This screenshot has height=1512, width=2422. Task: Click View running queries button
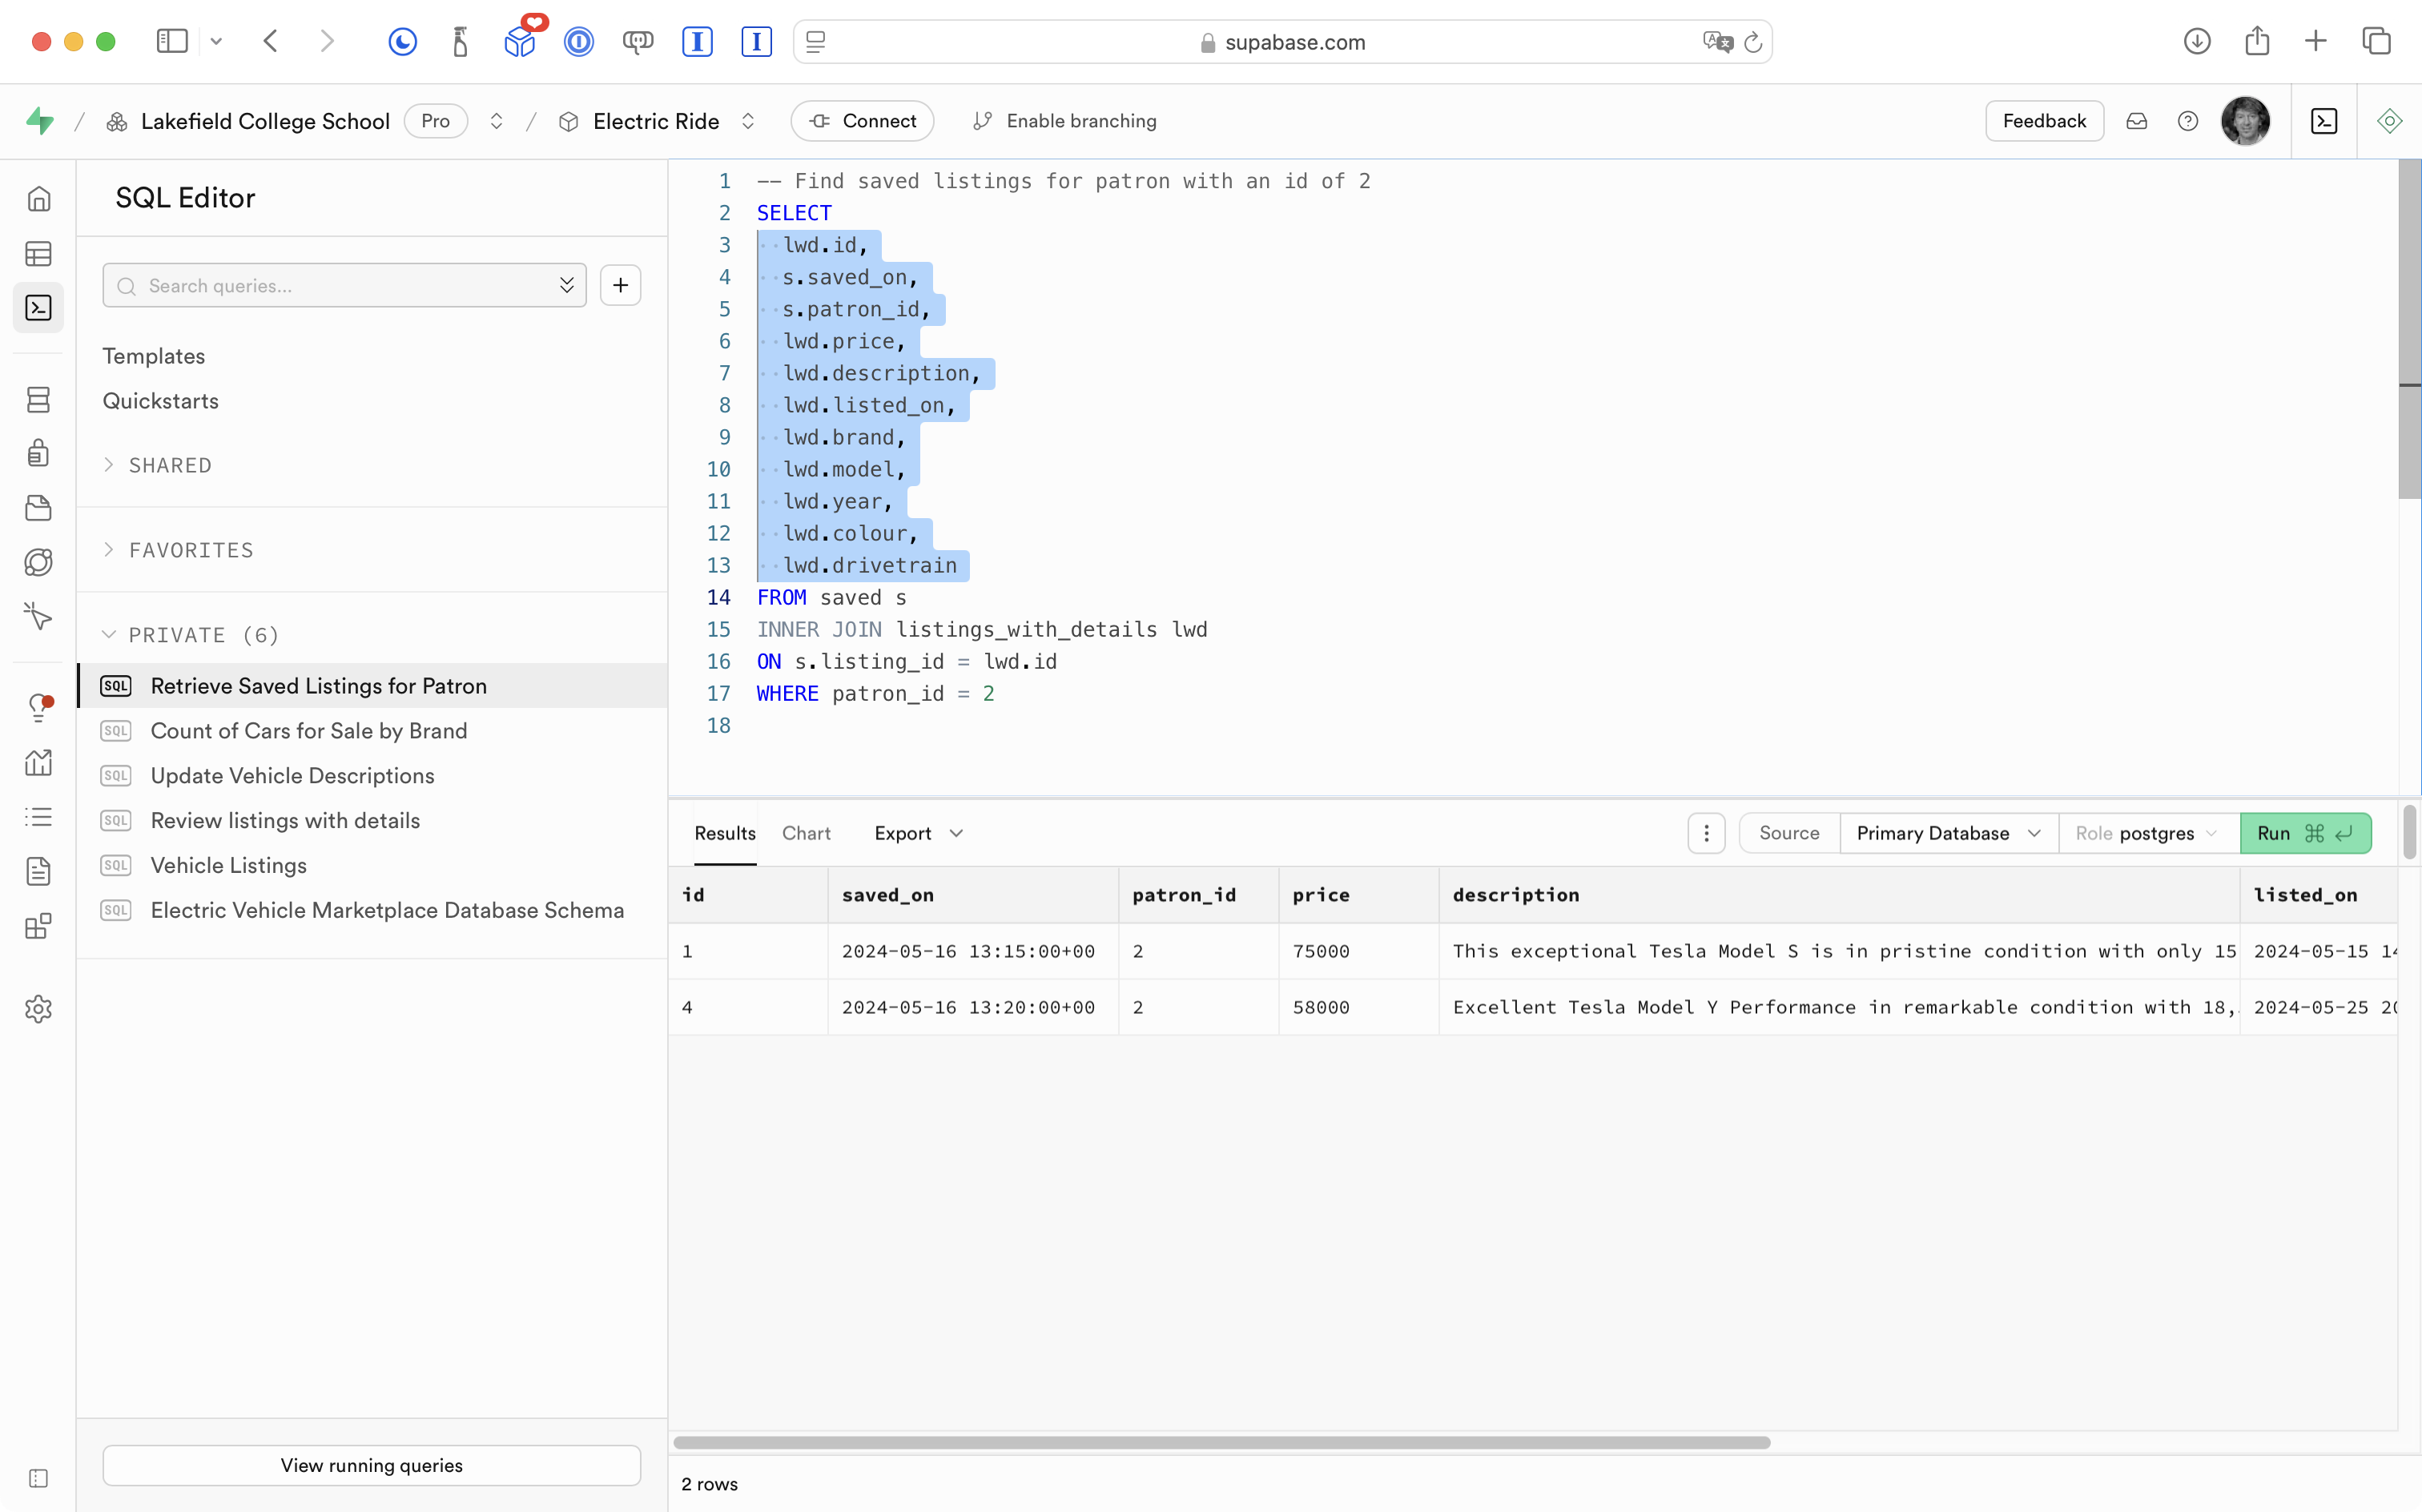click(x=371, y=1465)
